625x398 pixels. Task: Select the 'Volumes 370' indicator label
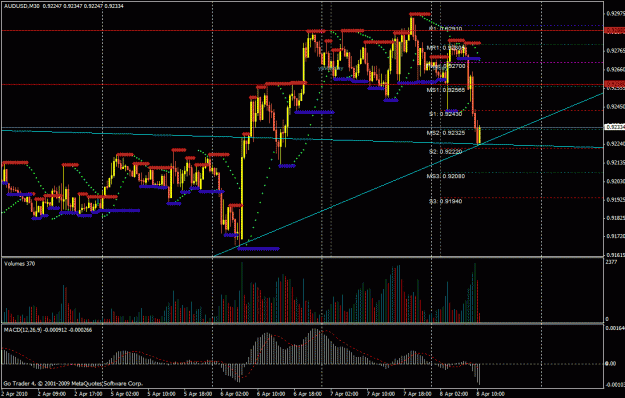coord(19,263)
